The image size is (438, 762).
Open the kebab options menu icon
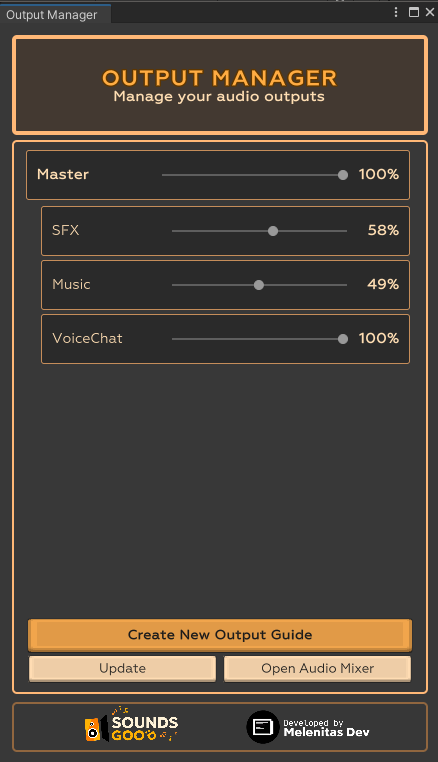click(x=396, y=12)
